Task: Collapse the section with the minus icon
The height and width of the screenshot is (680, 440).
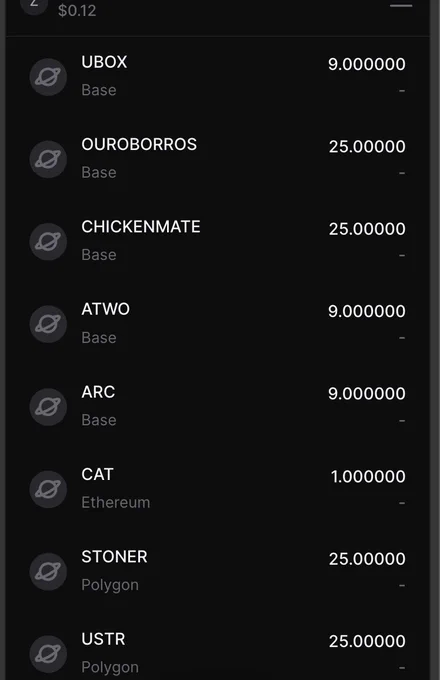Action: click(401, 6)
